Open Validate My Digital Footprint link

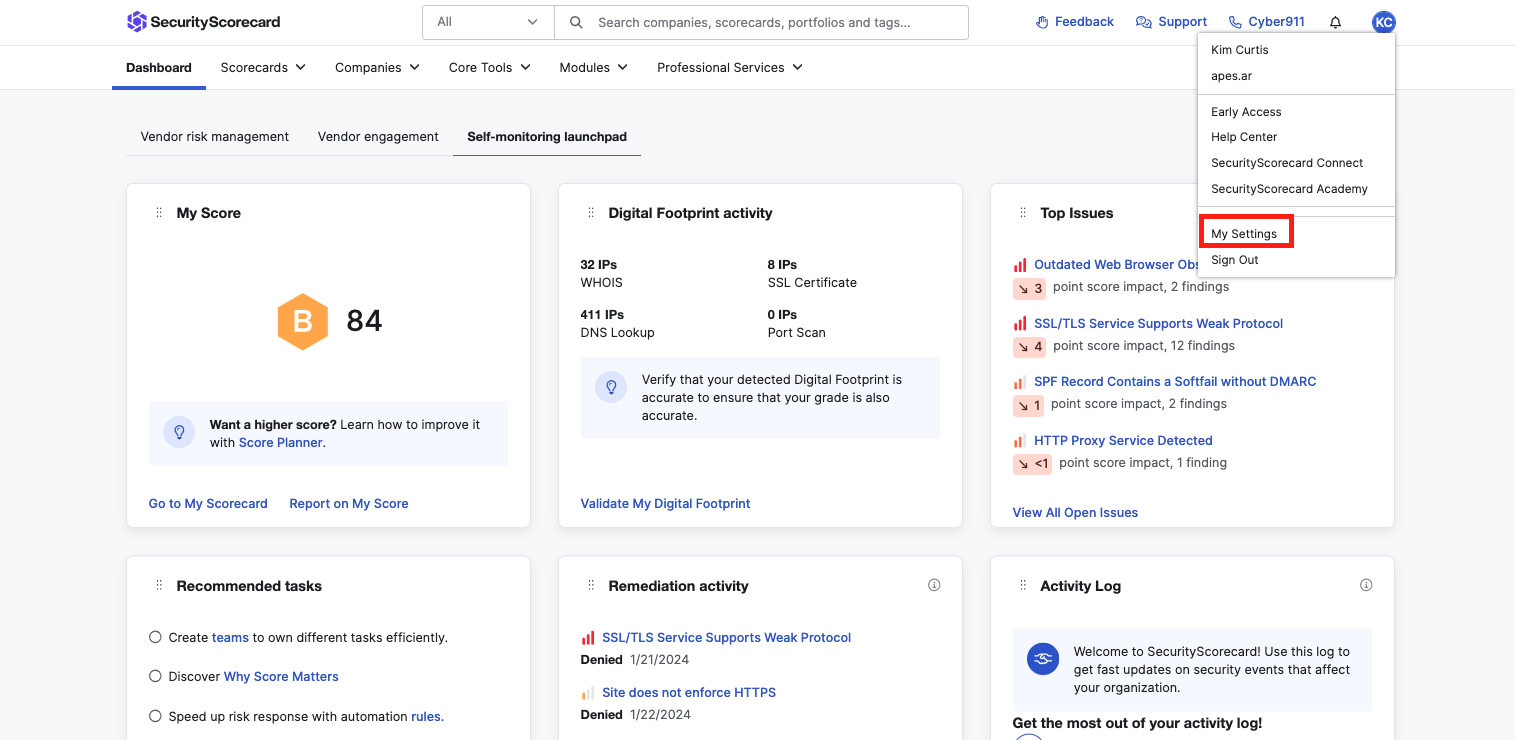[x=665, y=503]
